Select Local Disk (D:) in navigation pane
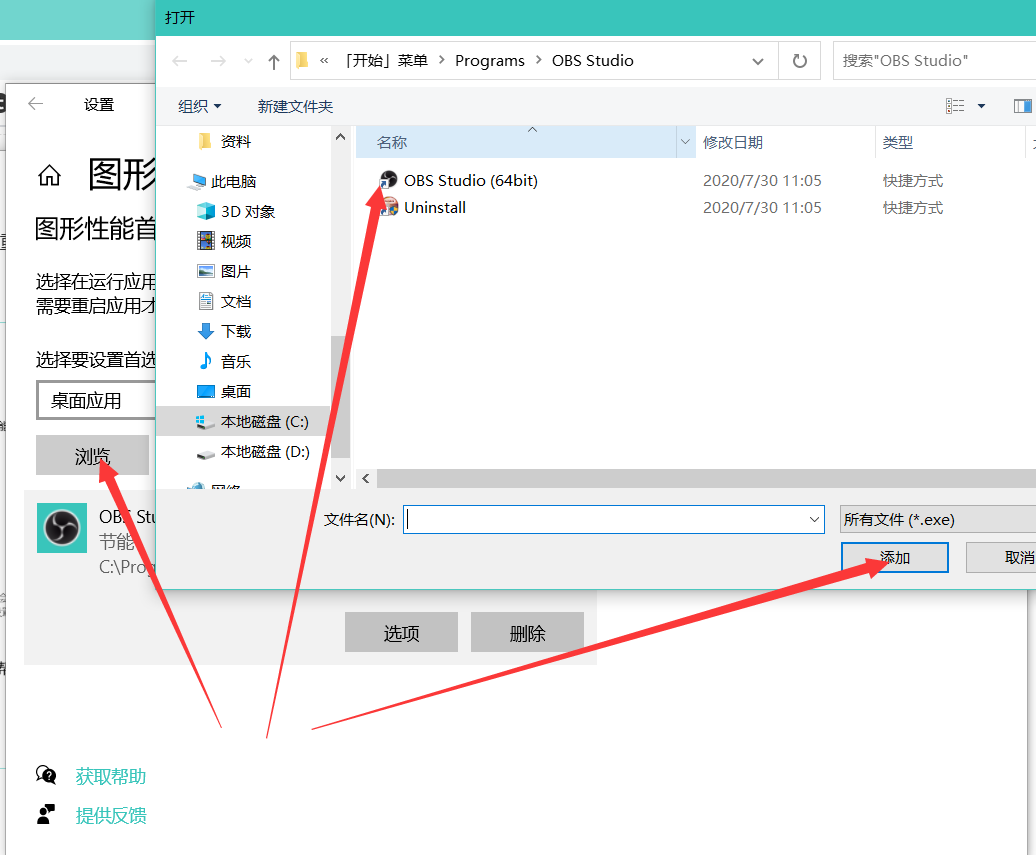1036x855 pixels. (x=264, y=451)
